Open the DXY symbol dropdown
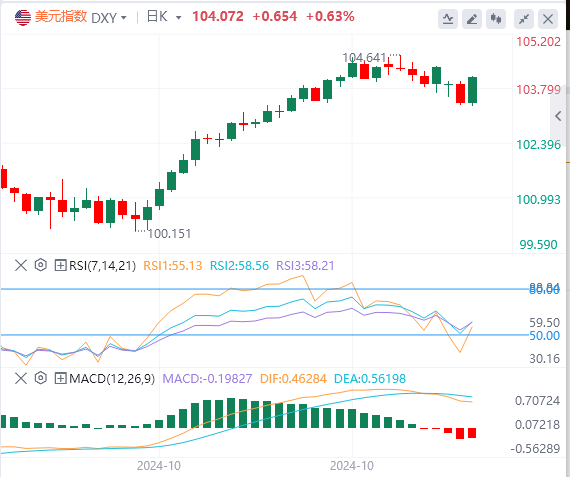This screenshot has width=570, height=477. pos(109,17)
